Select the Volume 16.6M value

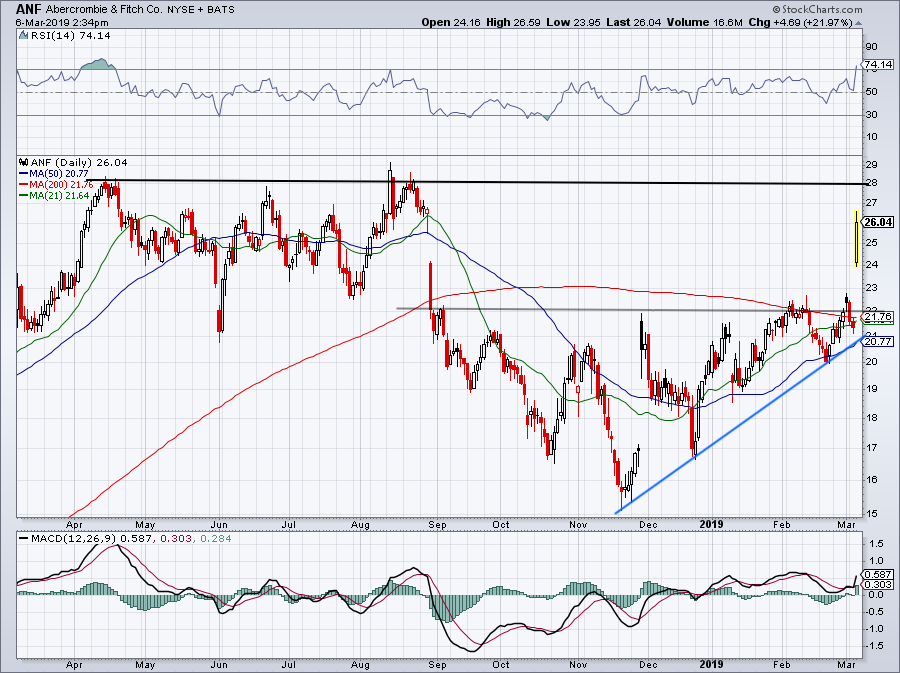[705, 22]
